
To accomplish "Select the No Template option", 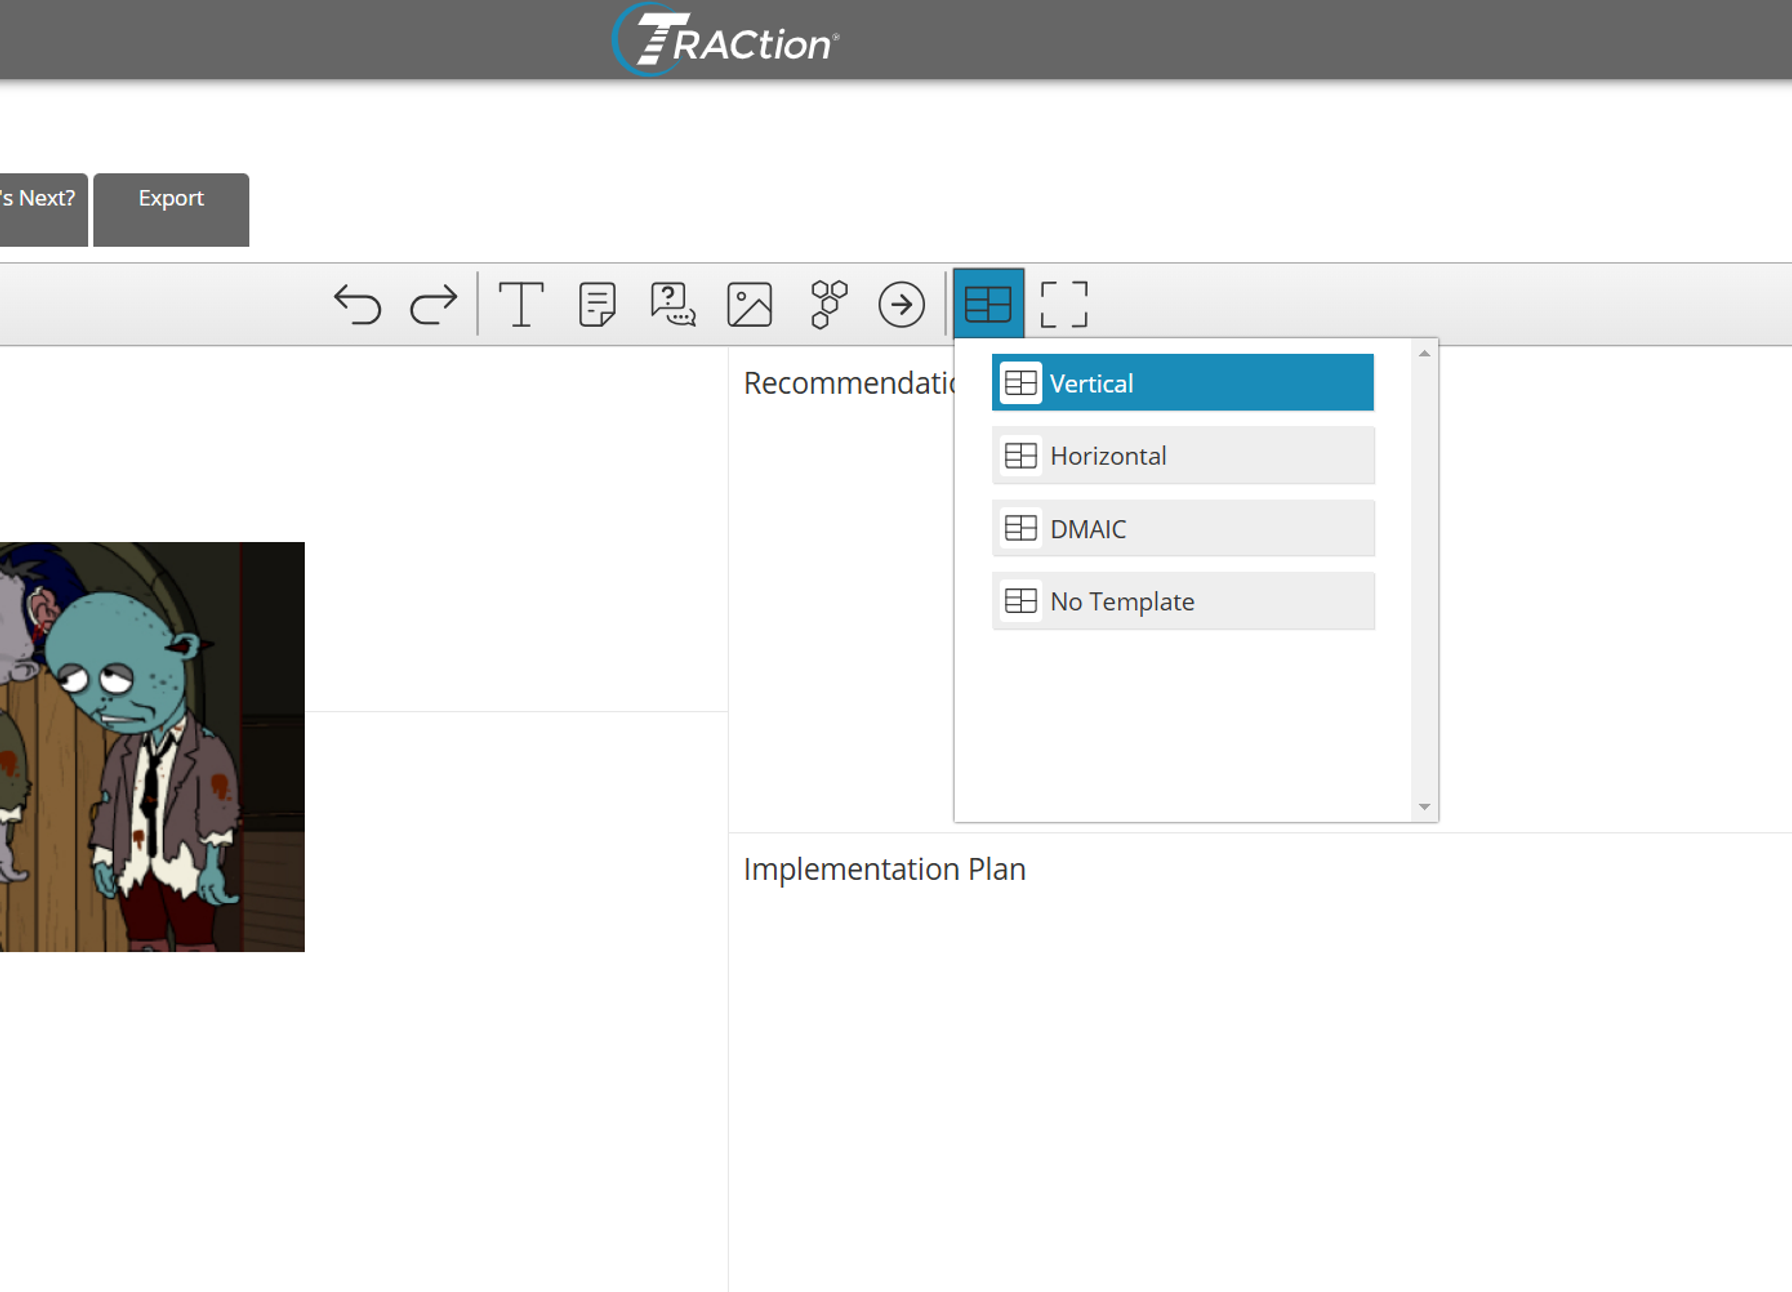I will tap(1183, 601).
